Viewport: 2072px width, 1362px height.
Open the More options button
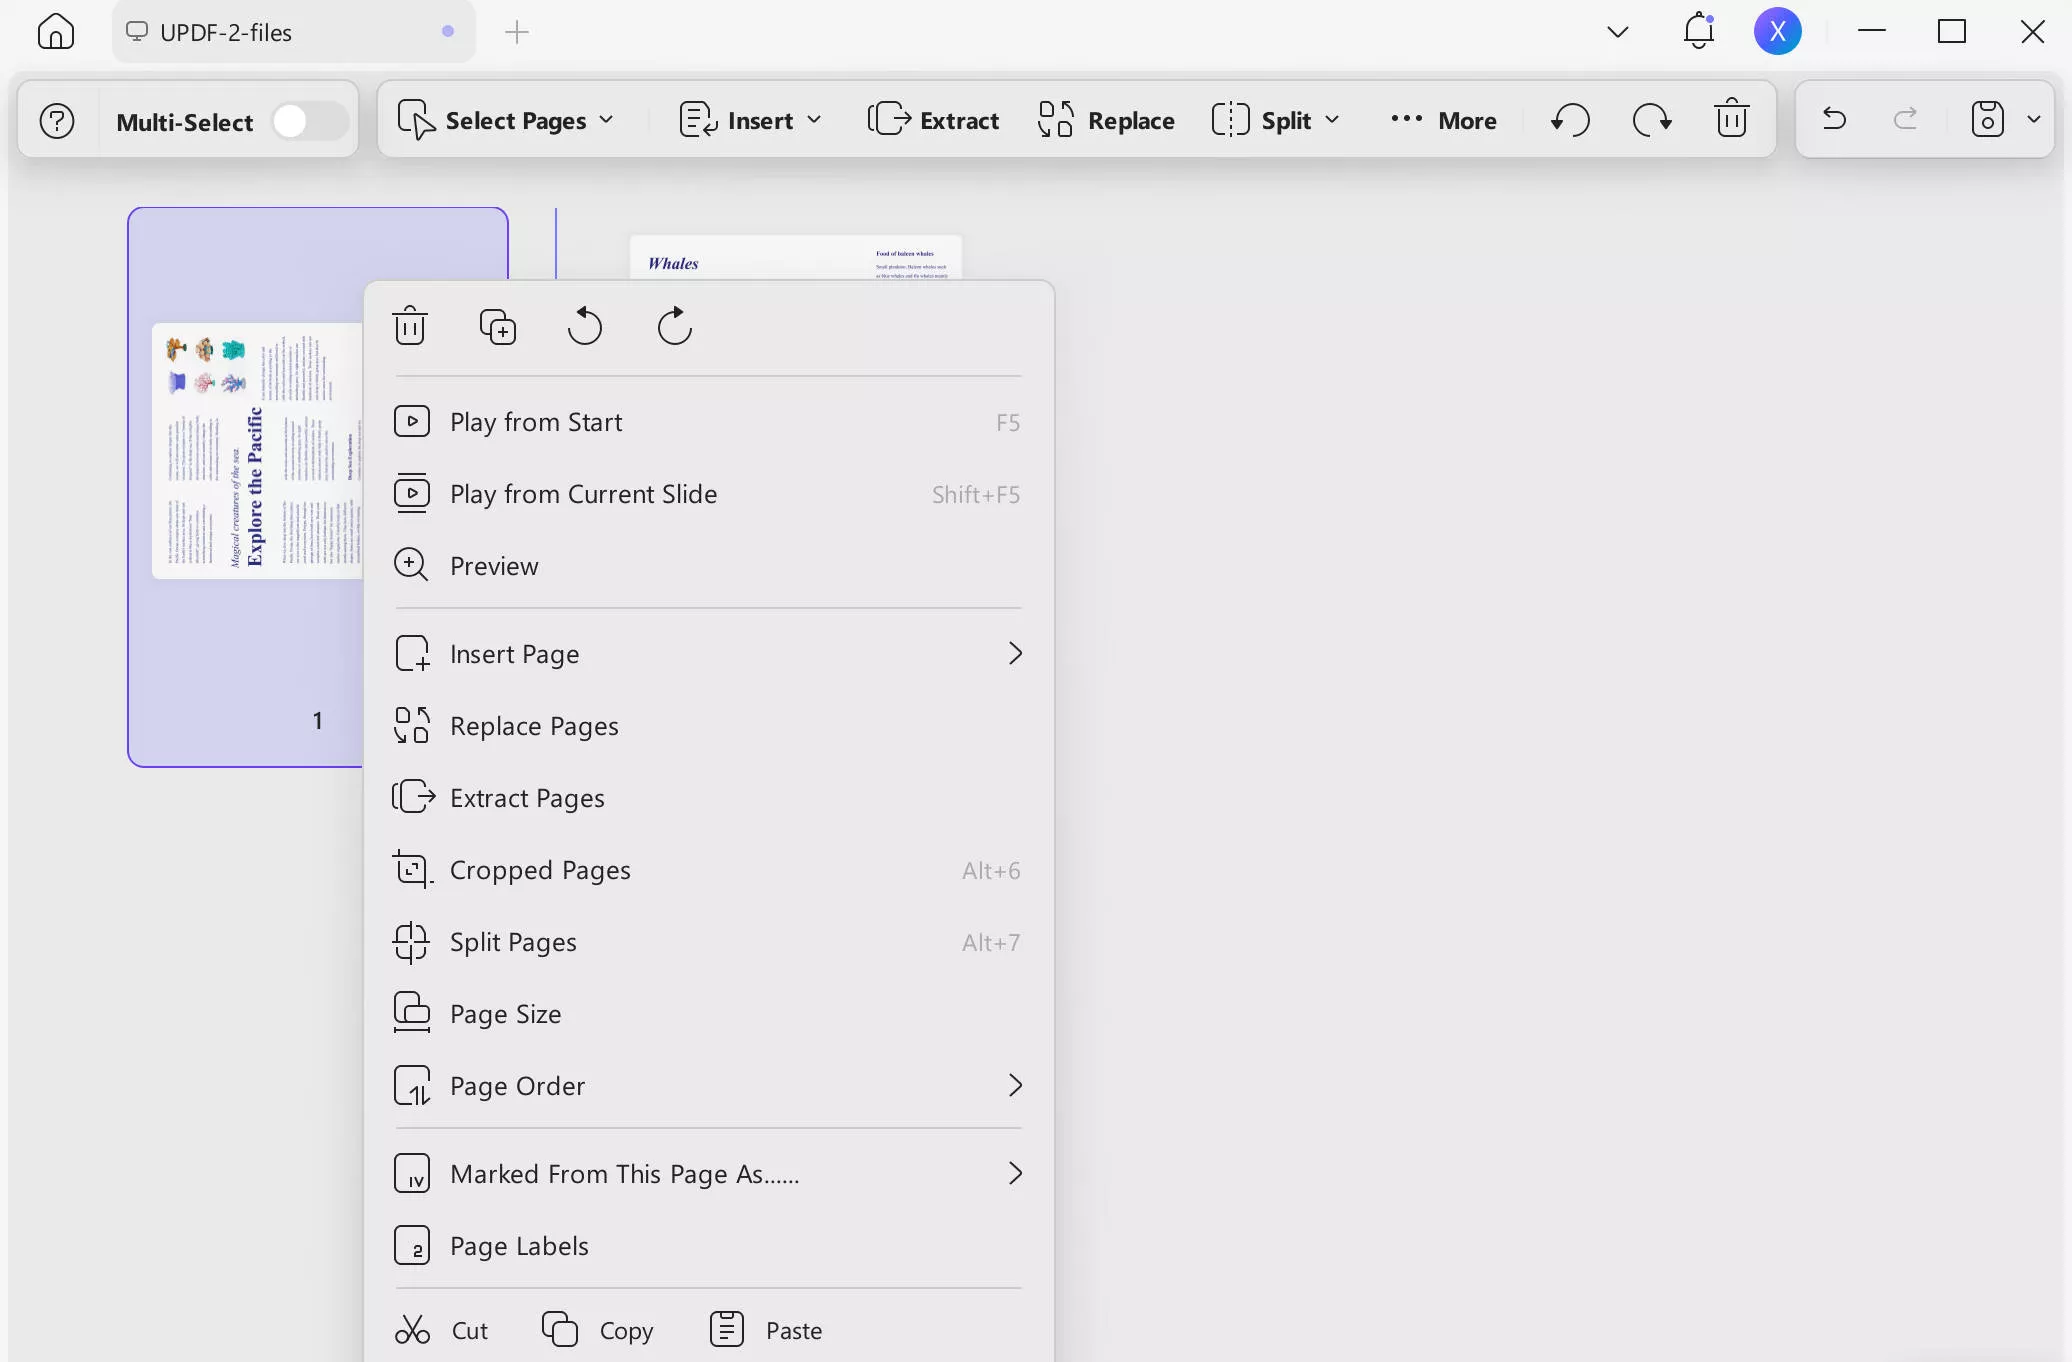click(1442, 119)
